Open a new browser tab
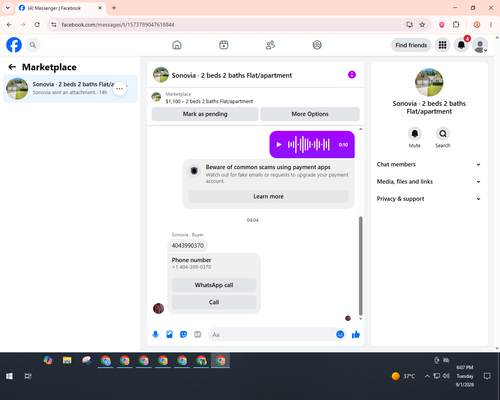Screen dimensions: 500x400 point(114,8)
